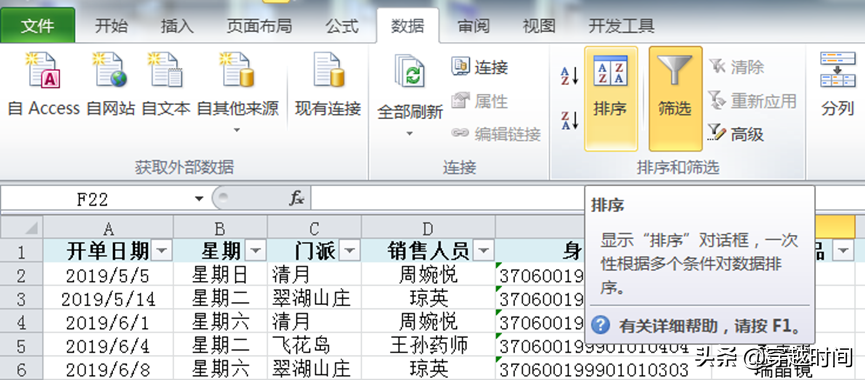Select the 数据 data tab
This screenshot has height=380, width=865.
pyautogui.click(x=408, y=26)
